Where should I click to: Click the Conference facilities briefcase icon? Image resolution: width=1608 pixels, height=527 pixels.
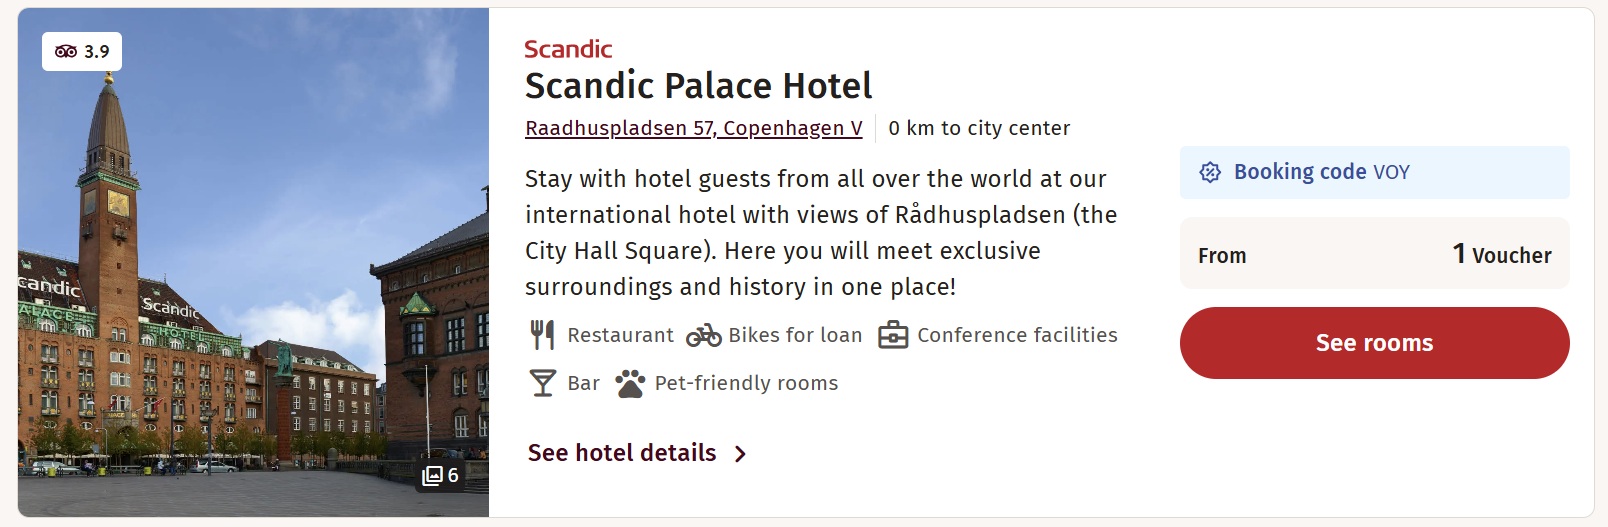(x=893, y=335)
